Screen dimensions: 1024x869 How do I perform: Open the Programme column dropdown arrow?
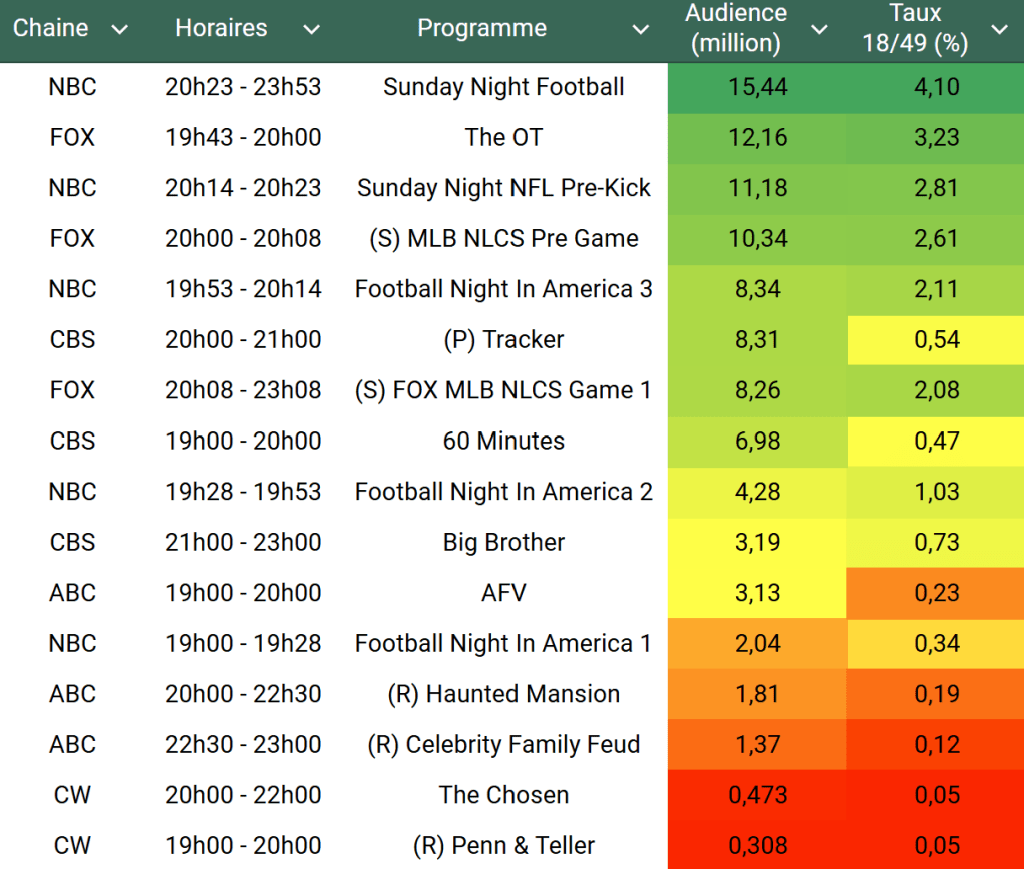tap(641, 30)
